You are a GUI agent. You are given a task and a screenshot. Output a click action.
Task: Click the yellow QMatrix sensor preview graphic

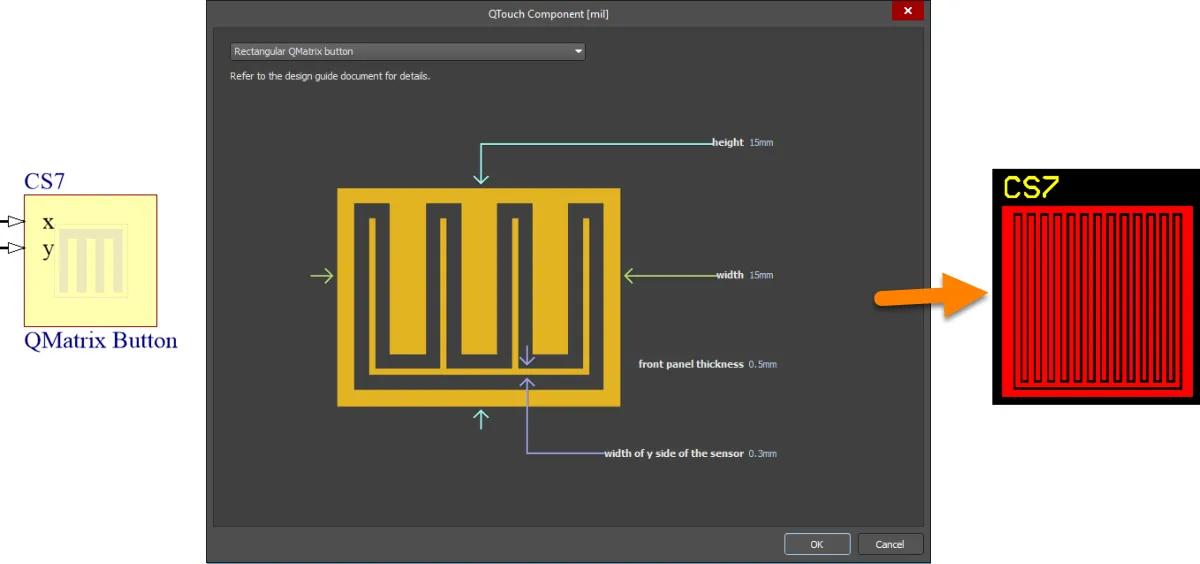(479, 297)
